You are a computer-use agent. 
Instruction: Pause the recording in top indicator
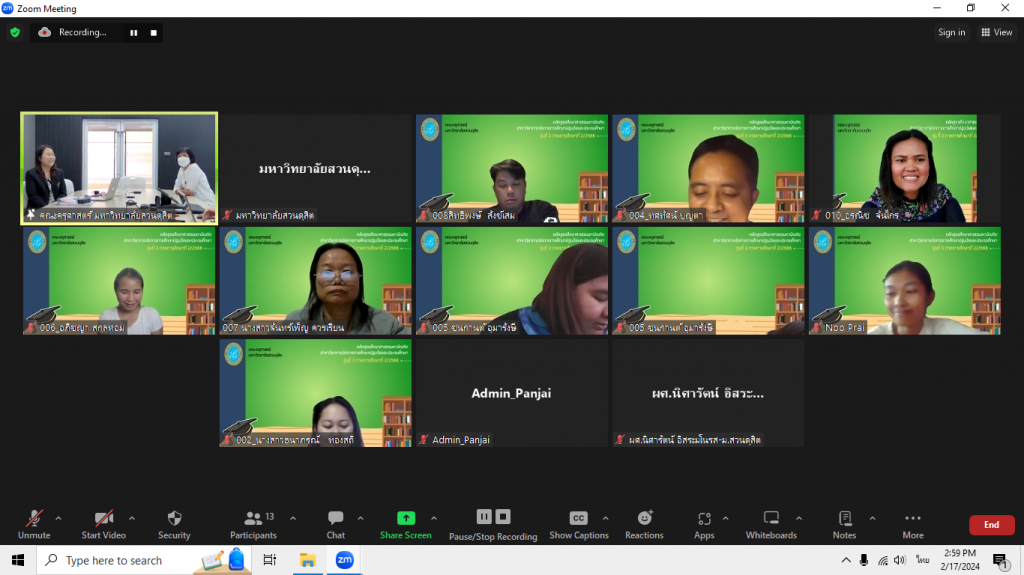pyautogui.click(x=133, y=32)
